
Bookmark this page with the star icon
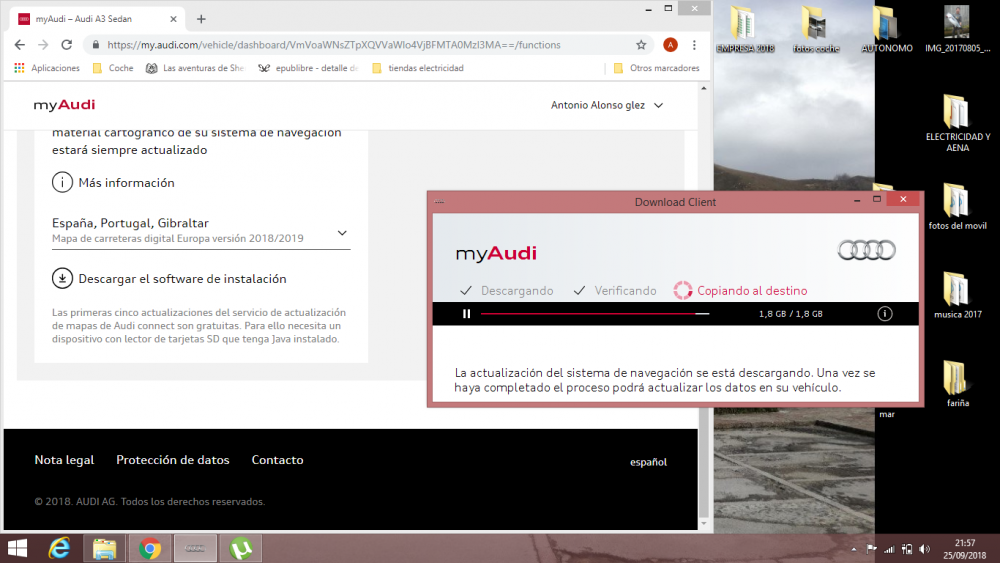coord(641,45)
